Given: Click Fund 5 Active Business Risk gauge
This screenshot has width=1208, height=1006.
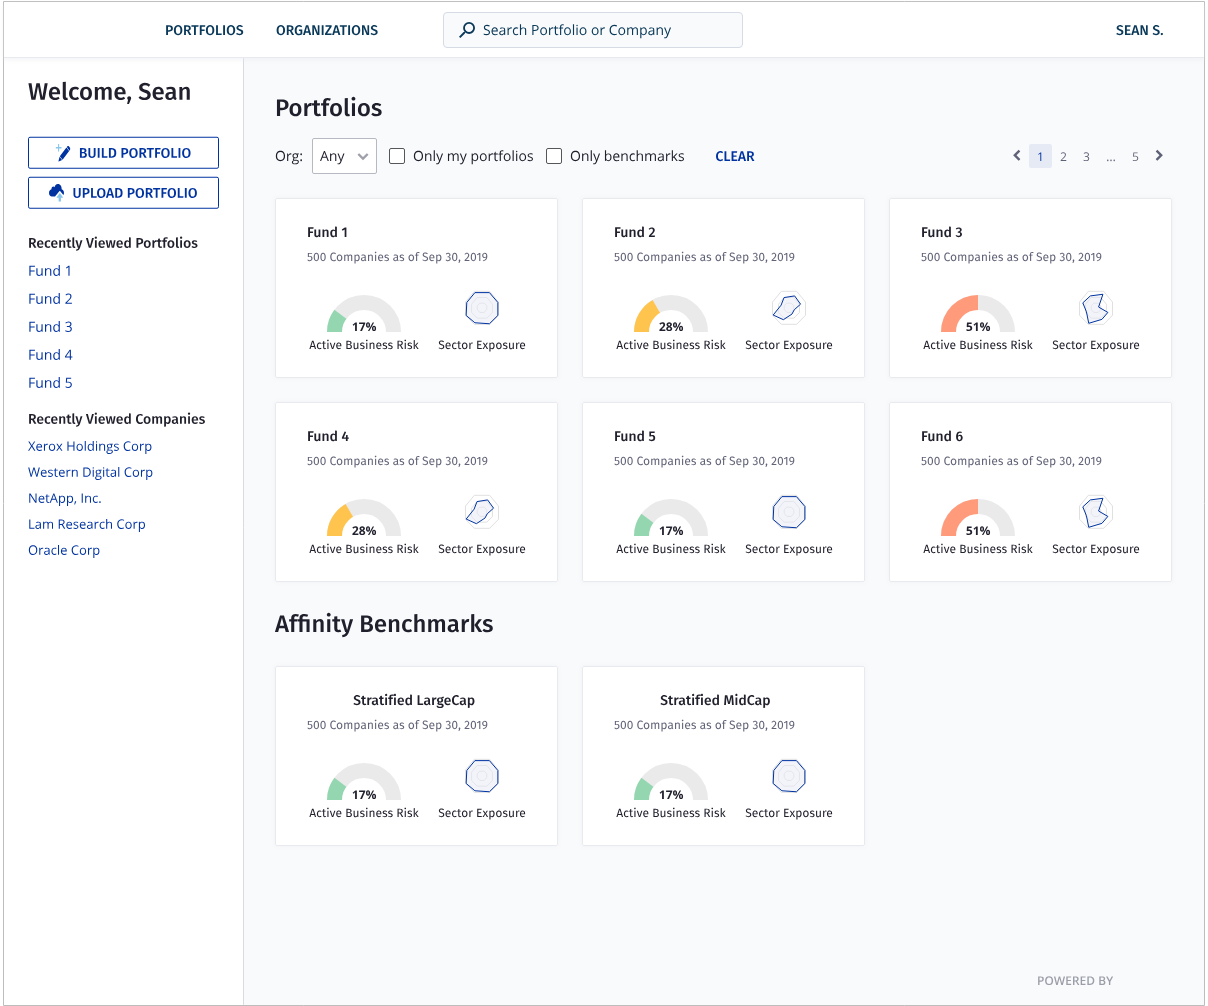Looking at the screenshot, I should click(671, 519).
